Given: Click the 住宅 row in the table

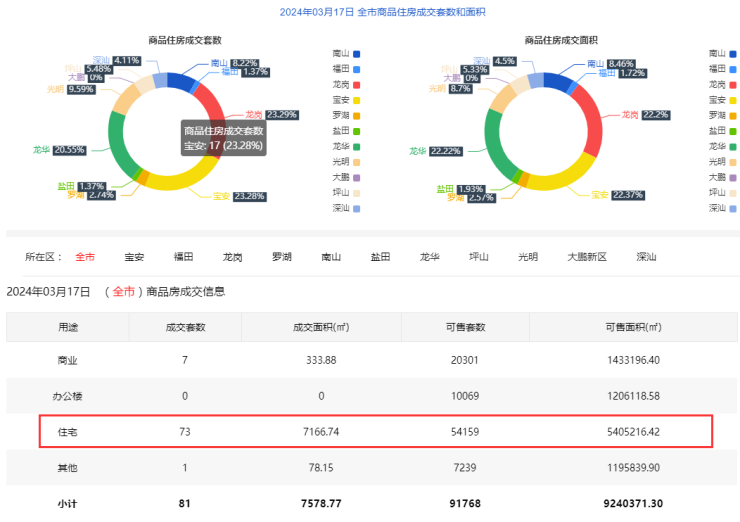Looking at the screenshot, I should (375, 431).
